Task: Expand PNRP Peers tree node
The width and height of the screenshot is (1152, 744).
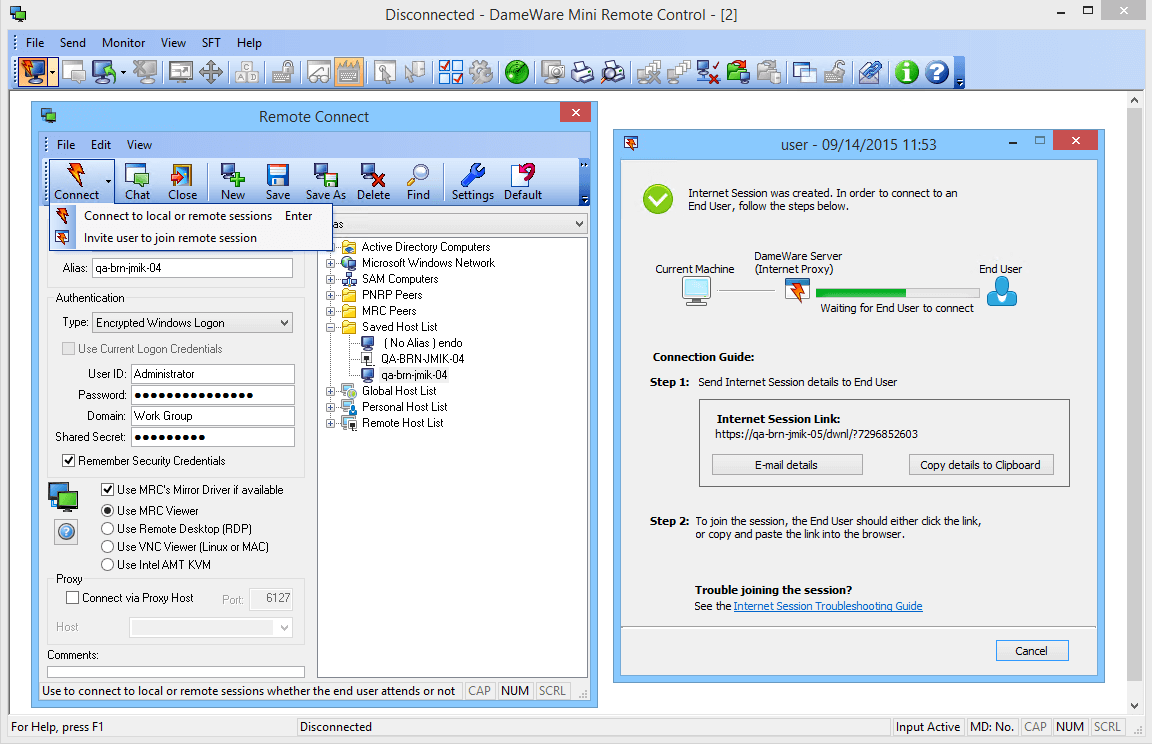Action: coord(331,295)
